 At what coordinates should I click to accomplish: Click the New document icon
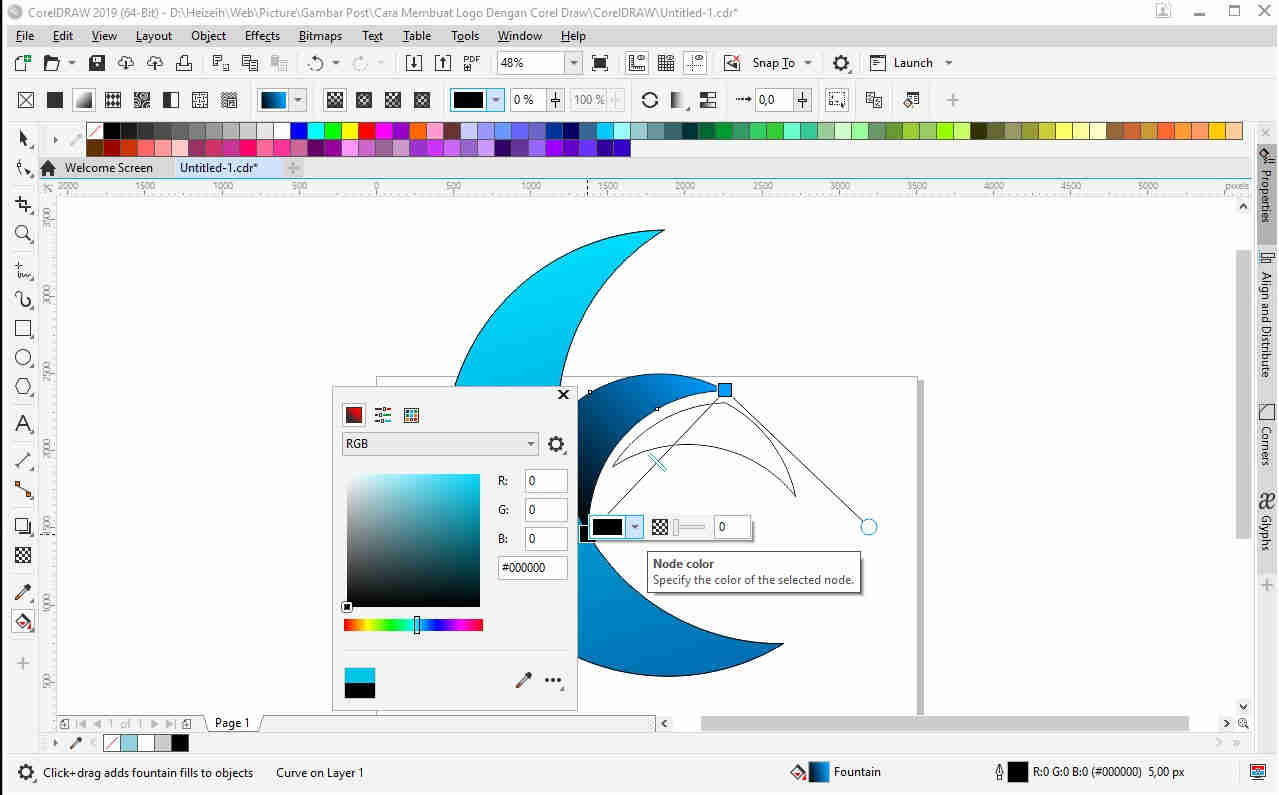tap(23, 63)
